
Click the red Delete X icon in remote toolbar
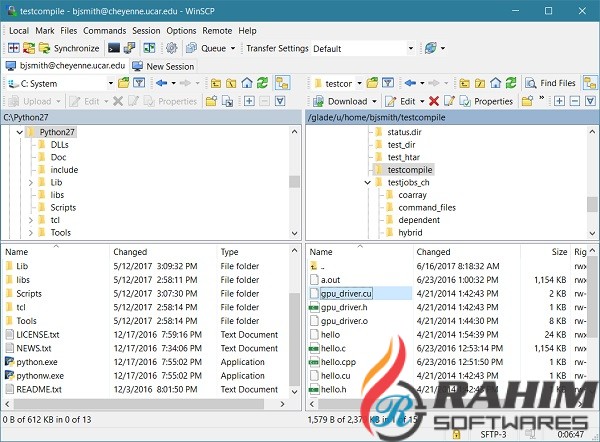[434, 101]
